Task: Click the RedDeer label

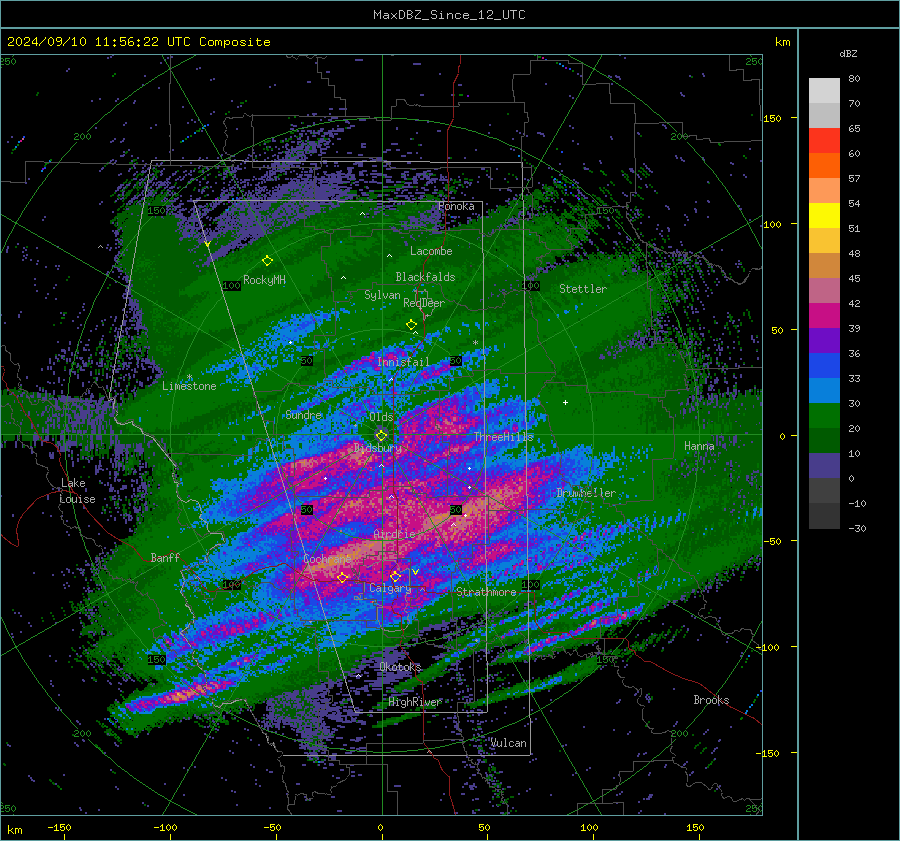Action: point(424,303)
